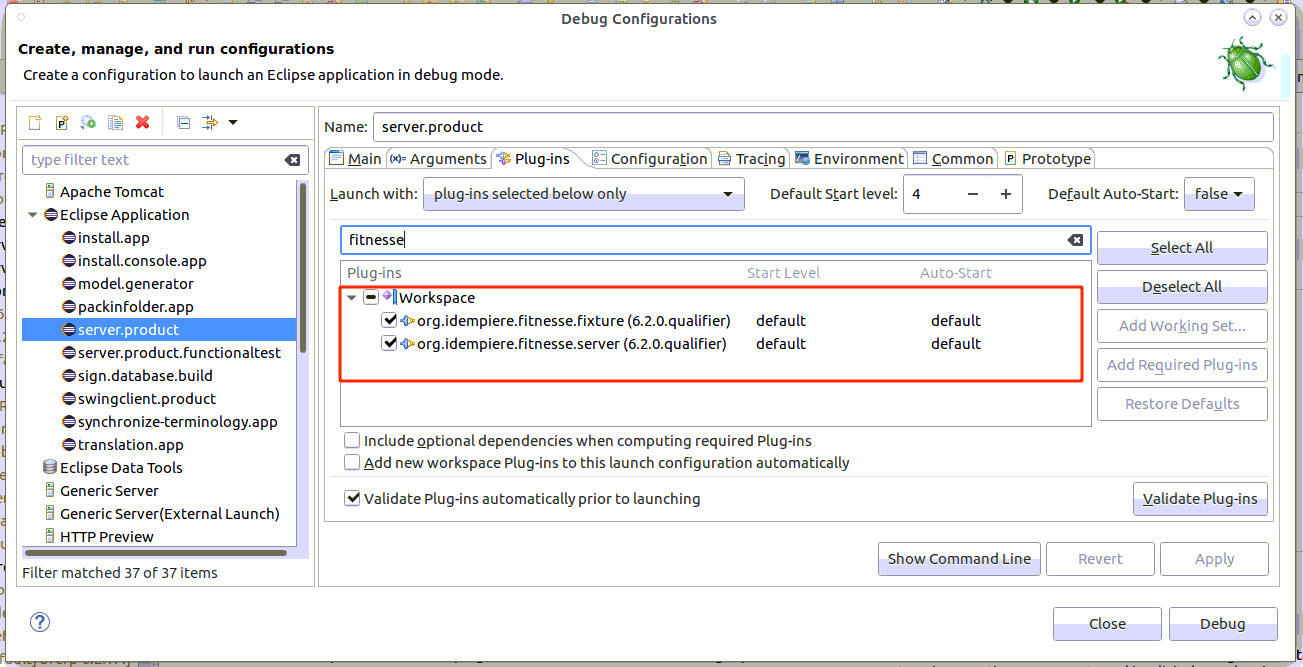Viewport: 1303px width, 667px height.
Task: Open the Launch with dropdown
Action: 583,194
